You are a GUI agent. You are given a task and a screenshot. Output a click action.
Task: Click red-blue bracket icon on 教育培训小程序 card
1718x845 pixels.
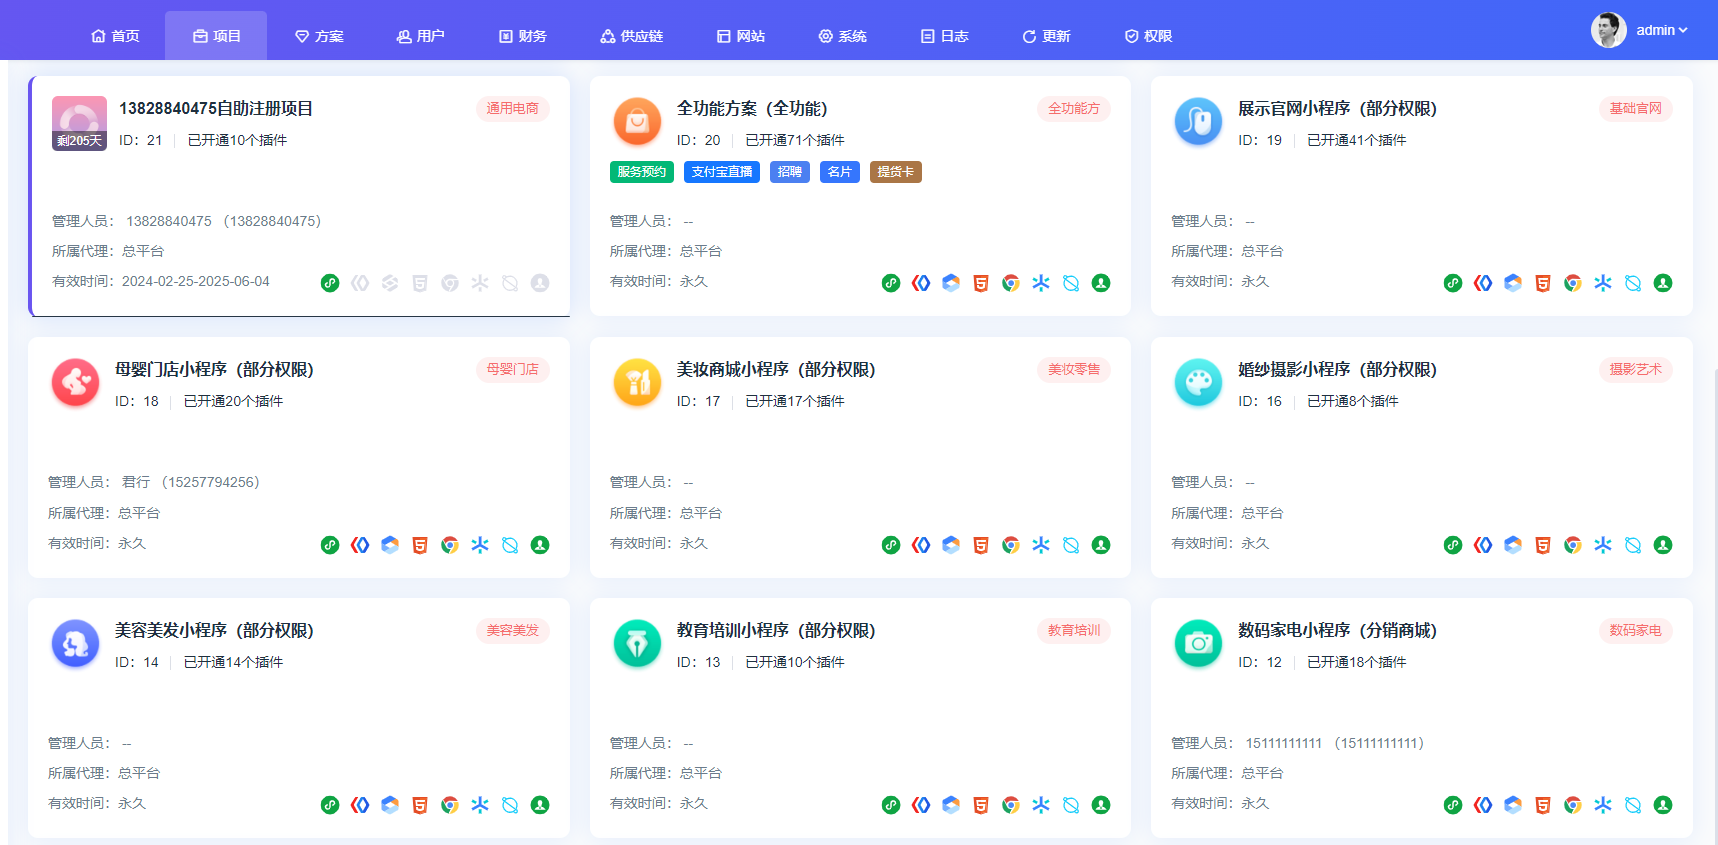[921, 805]
